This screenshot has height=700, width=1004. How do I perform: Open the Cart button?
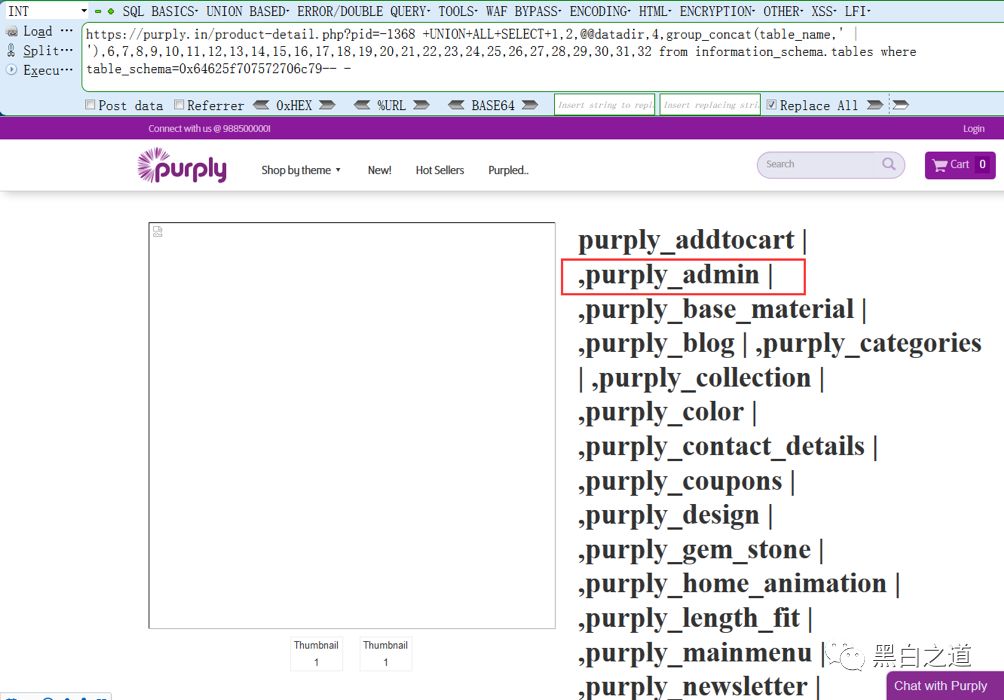point(960,165)
